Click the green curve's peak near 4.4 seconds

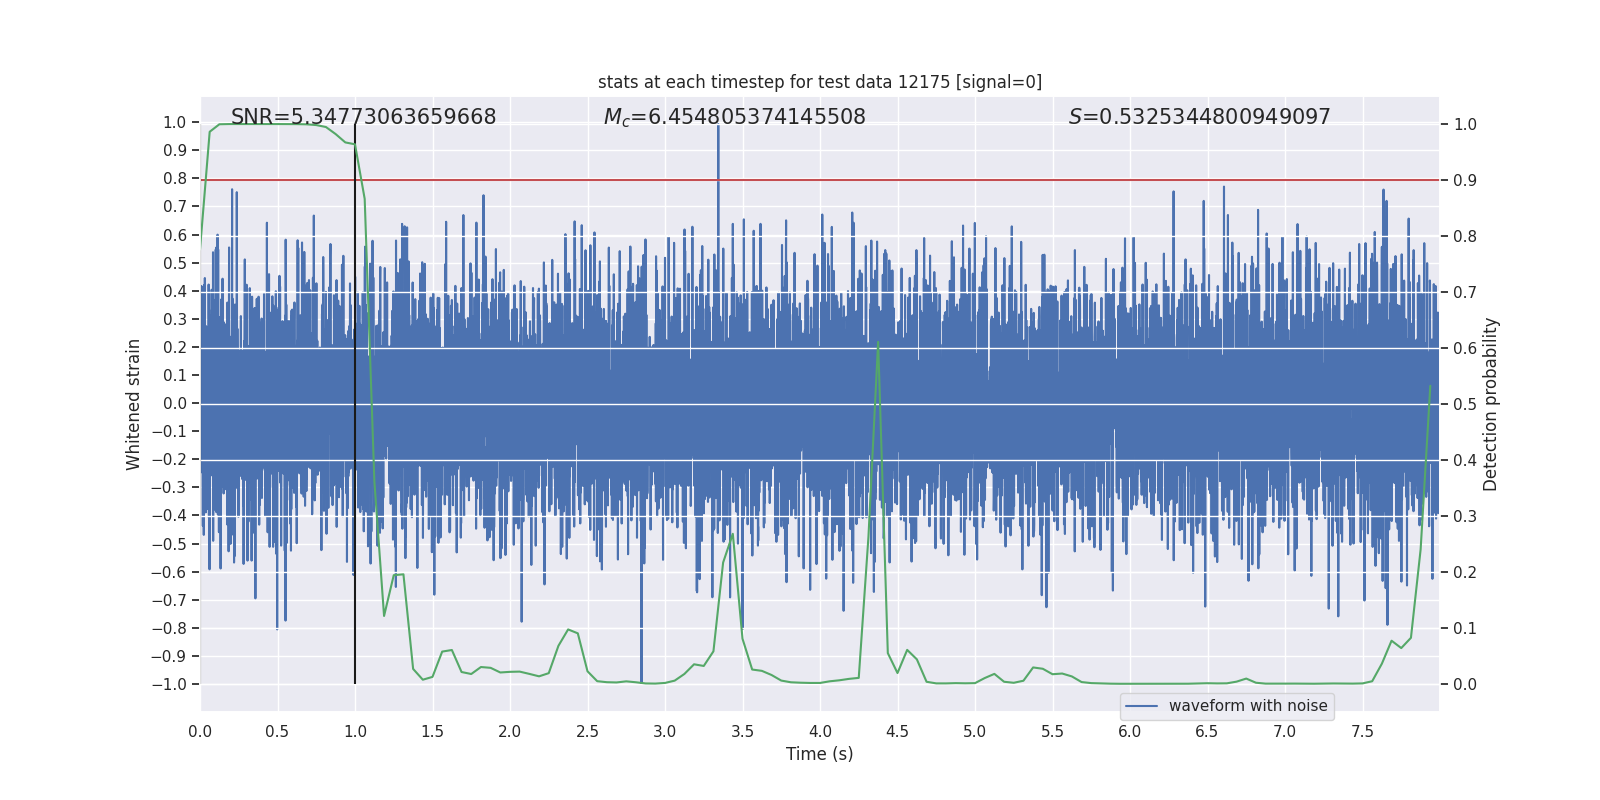[878, 344]
